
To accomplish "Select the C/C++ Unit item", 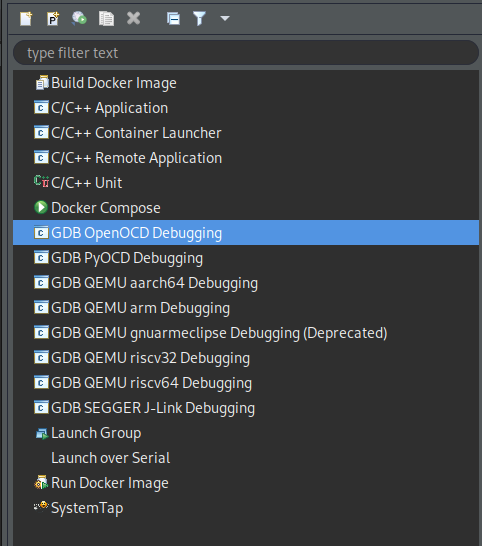I will click(x=86, y=183).
